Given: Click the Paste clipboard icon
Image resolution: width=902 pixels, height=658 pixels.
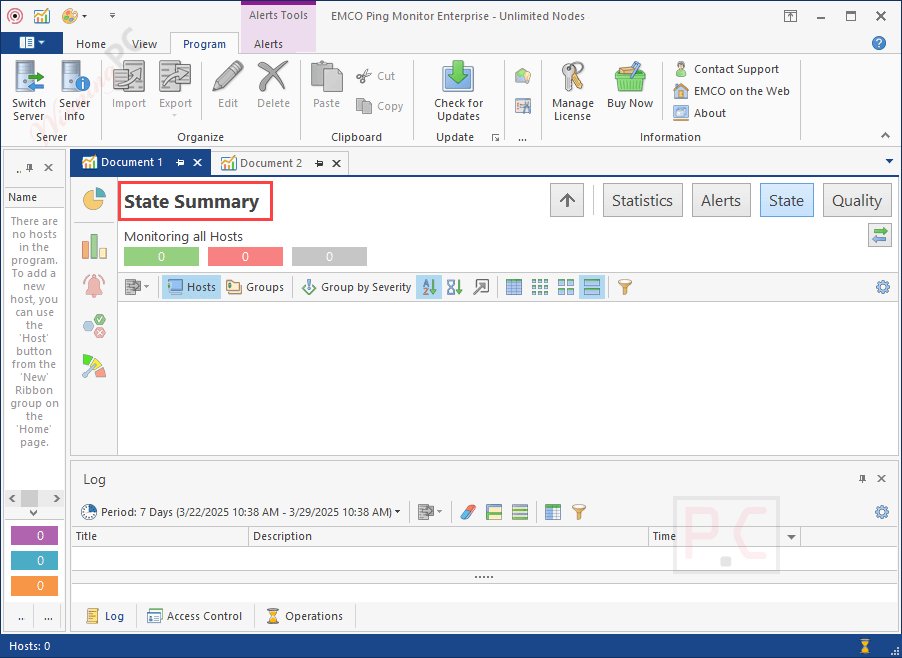Looking at the screenshot, I should (326, 76).
